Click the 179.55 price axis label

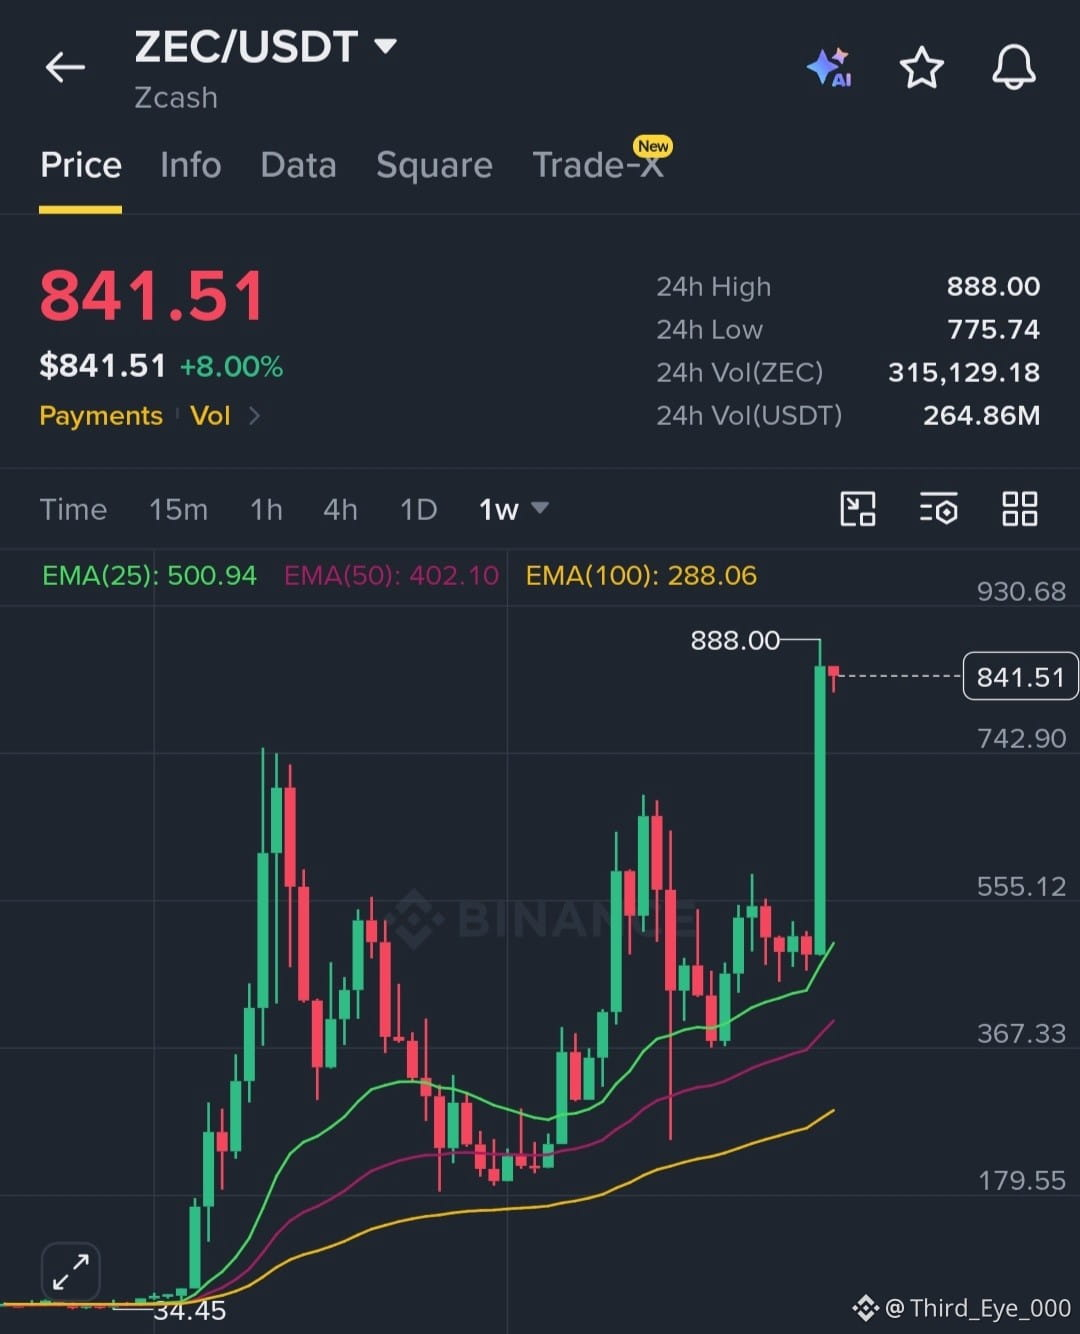pyautogui.click(x=1021, y=1180)
